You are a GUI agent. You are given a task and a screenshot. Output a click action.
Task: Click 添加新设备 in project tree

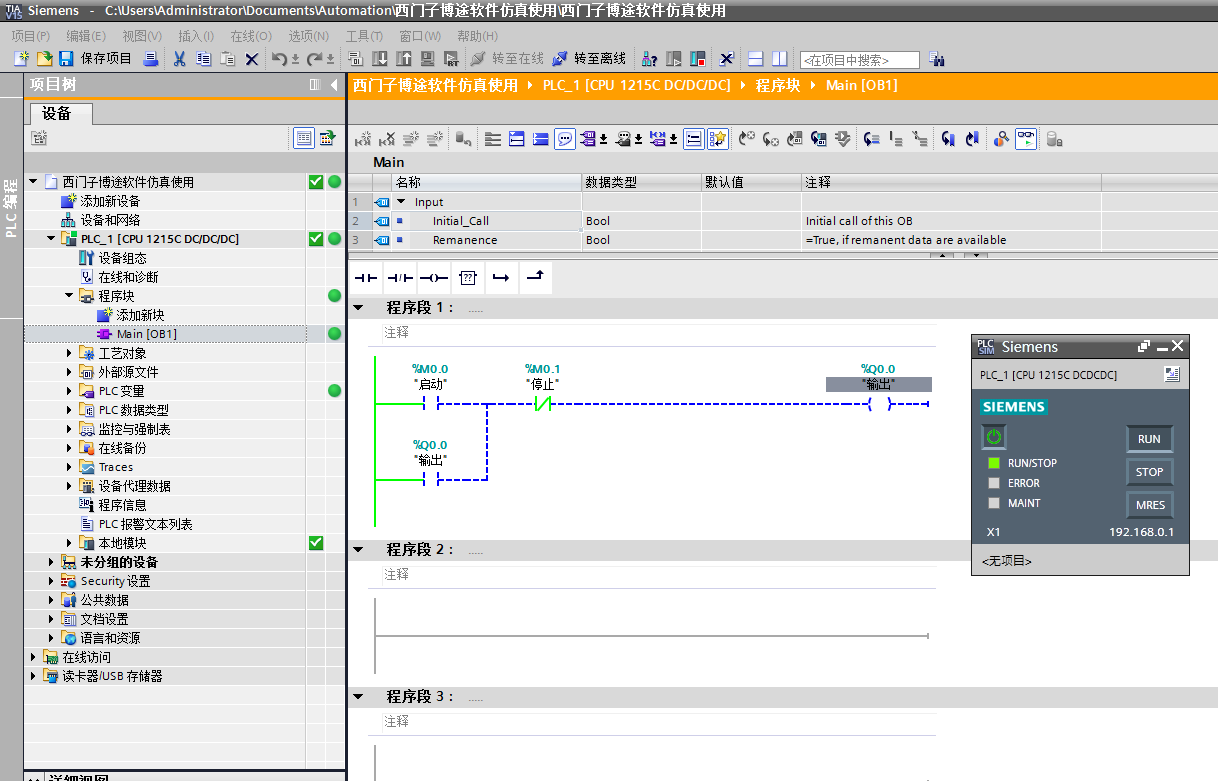(110, 201)
